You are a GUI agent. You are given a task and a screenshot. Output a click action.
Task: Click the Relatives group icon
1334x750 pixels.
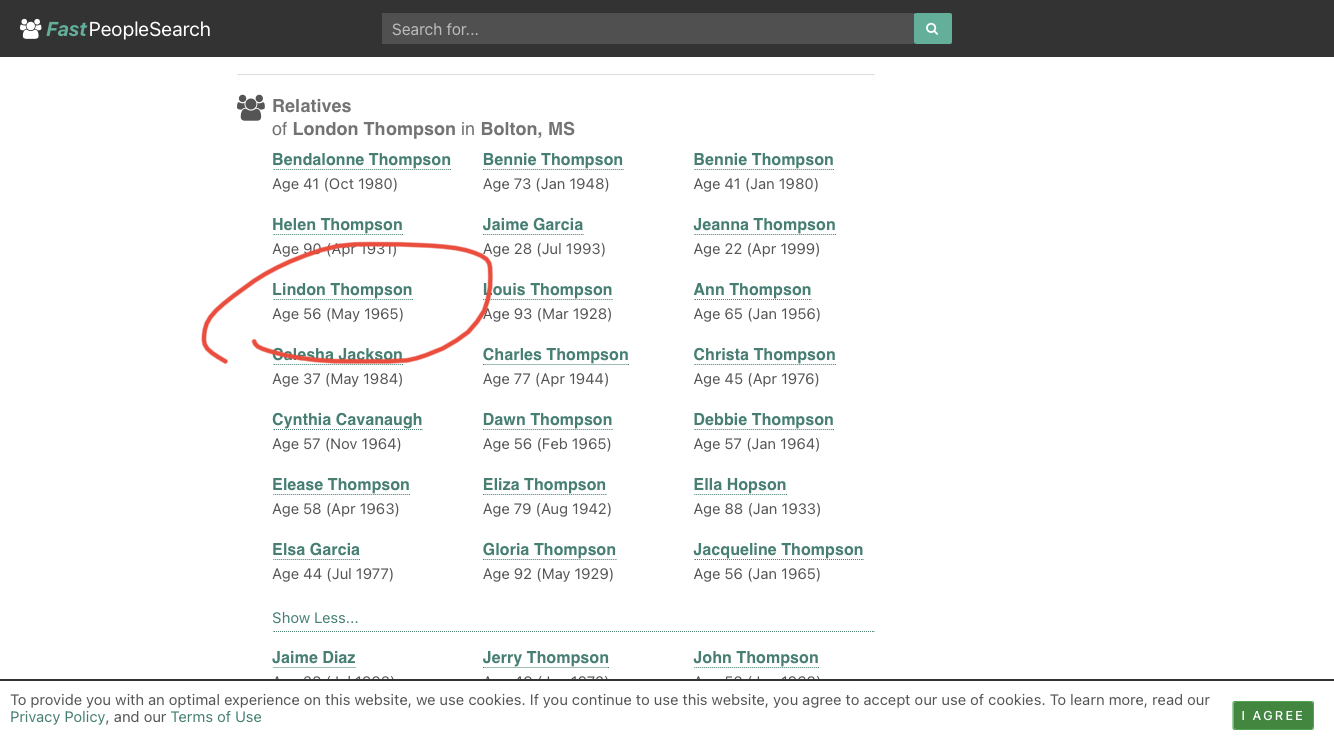pyautogui.click(x=251, y=107)
